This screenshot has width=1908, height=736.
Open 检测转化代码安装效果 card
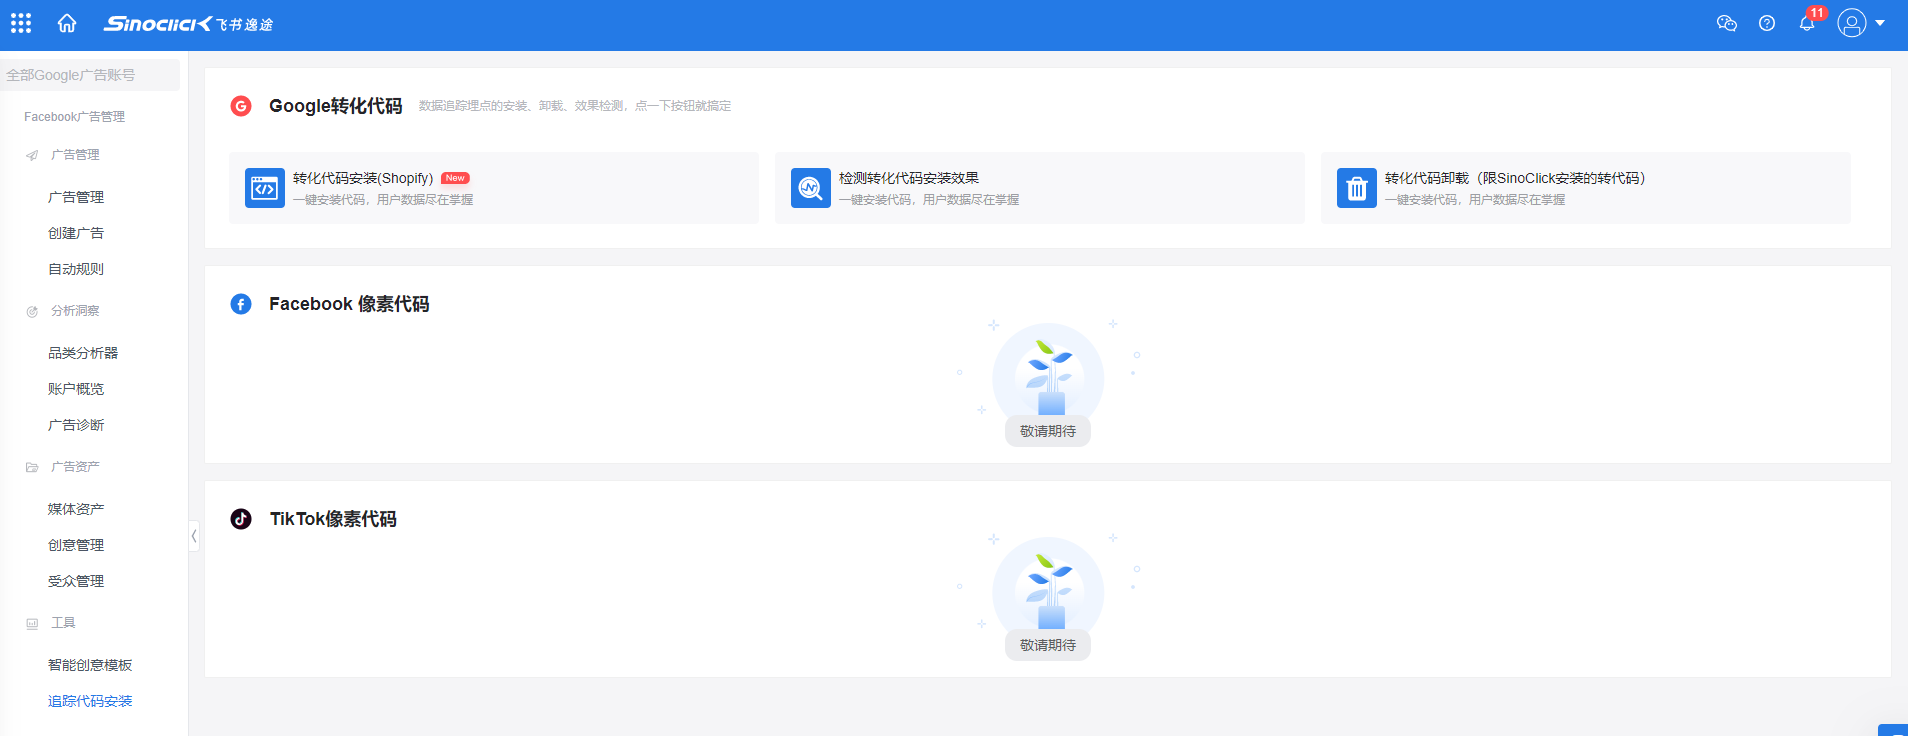tap(1040, 188)
